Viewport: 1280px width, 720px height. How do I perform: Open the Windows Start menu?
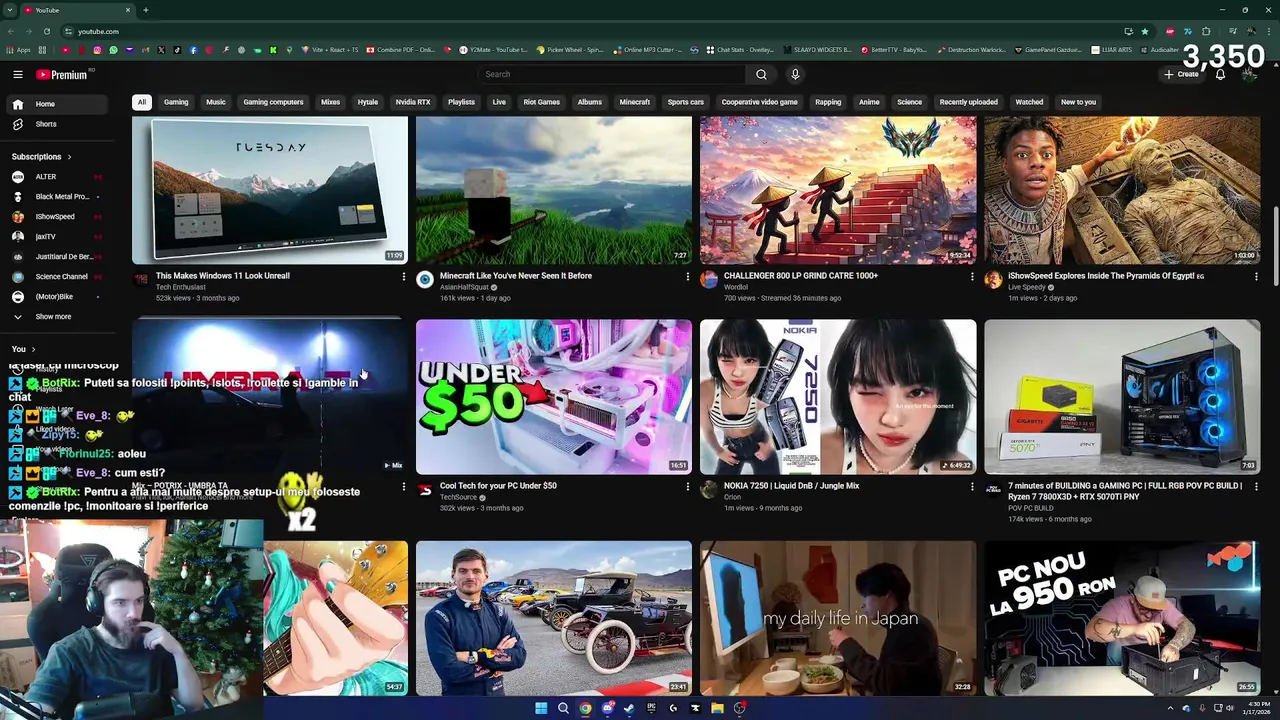(x=541, y=708)
